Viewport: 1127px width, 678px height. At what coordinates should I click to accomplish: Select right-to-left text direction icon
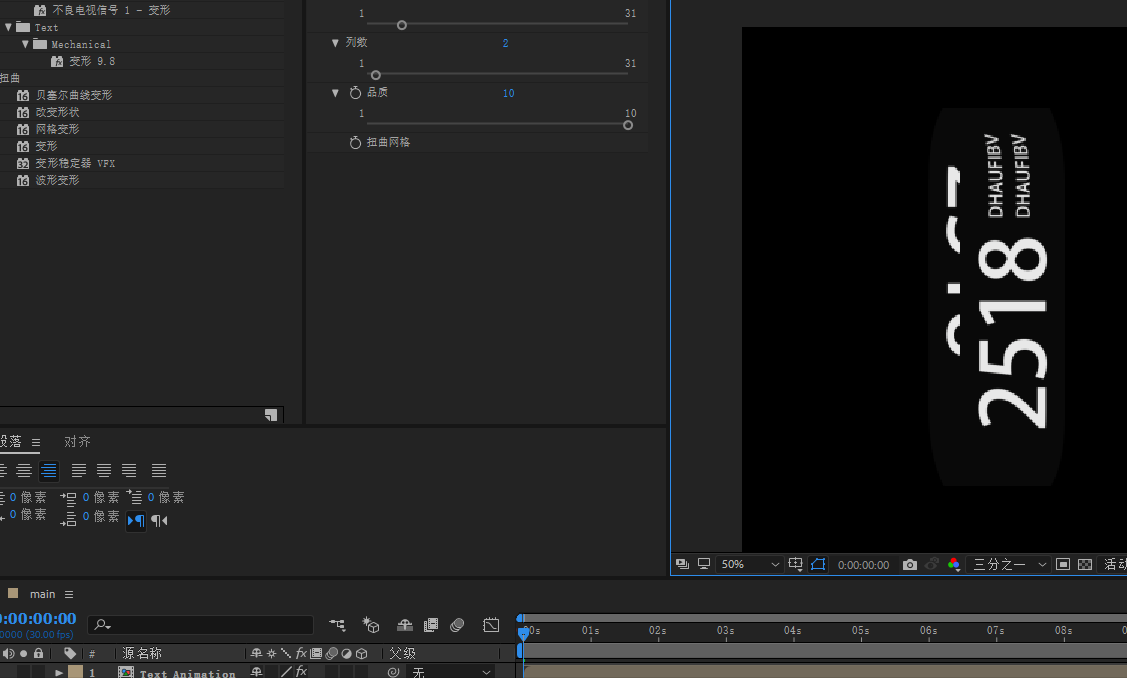click(160, 521)
